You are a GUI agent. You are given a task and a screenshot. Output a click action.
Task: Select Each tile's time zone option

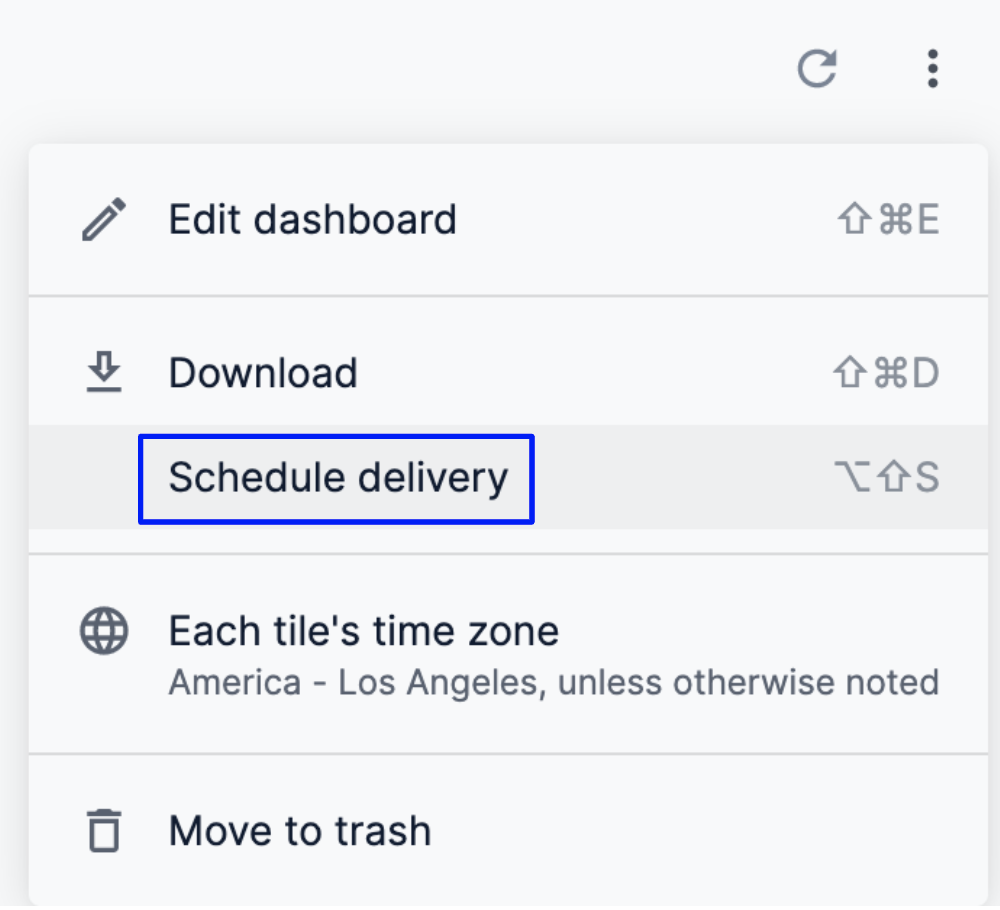(x=363, y=632)
